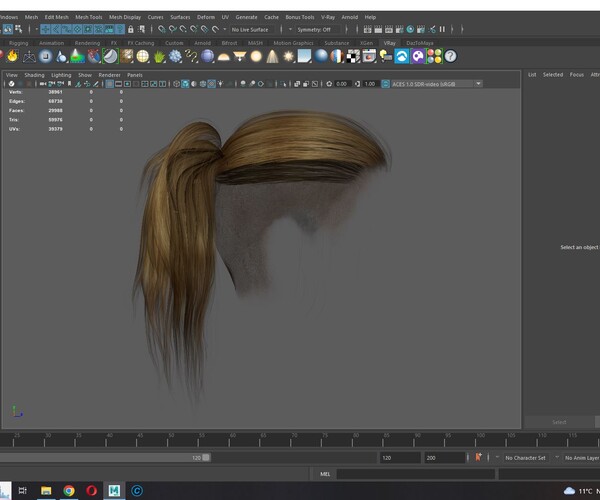The height and width of the screenshot is (500, 600).
Task: Open the No Anim Layer dropdown
Action: coord(582,458)
